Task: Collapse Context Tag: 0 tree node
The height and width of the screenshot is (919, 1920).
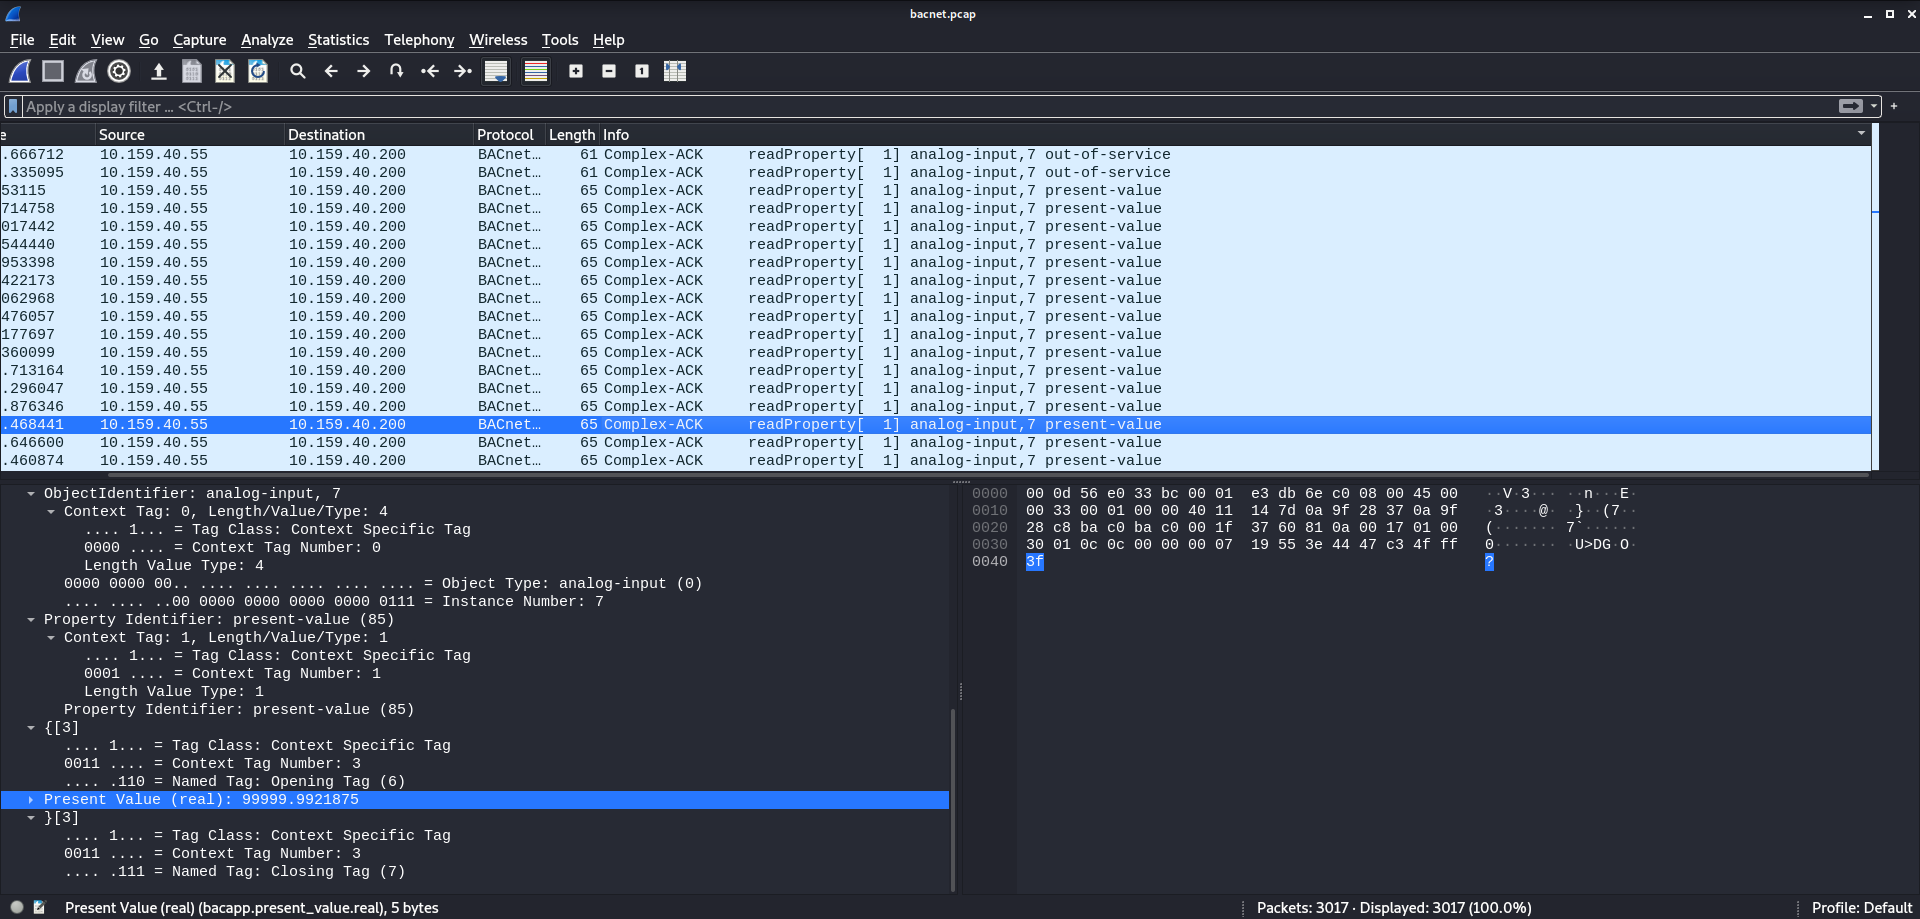Action: tap(51, 511)
